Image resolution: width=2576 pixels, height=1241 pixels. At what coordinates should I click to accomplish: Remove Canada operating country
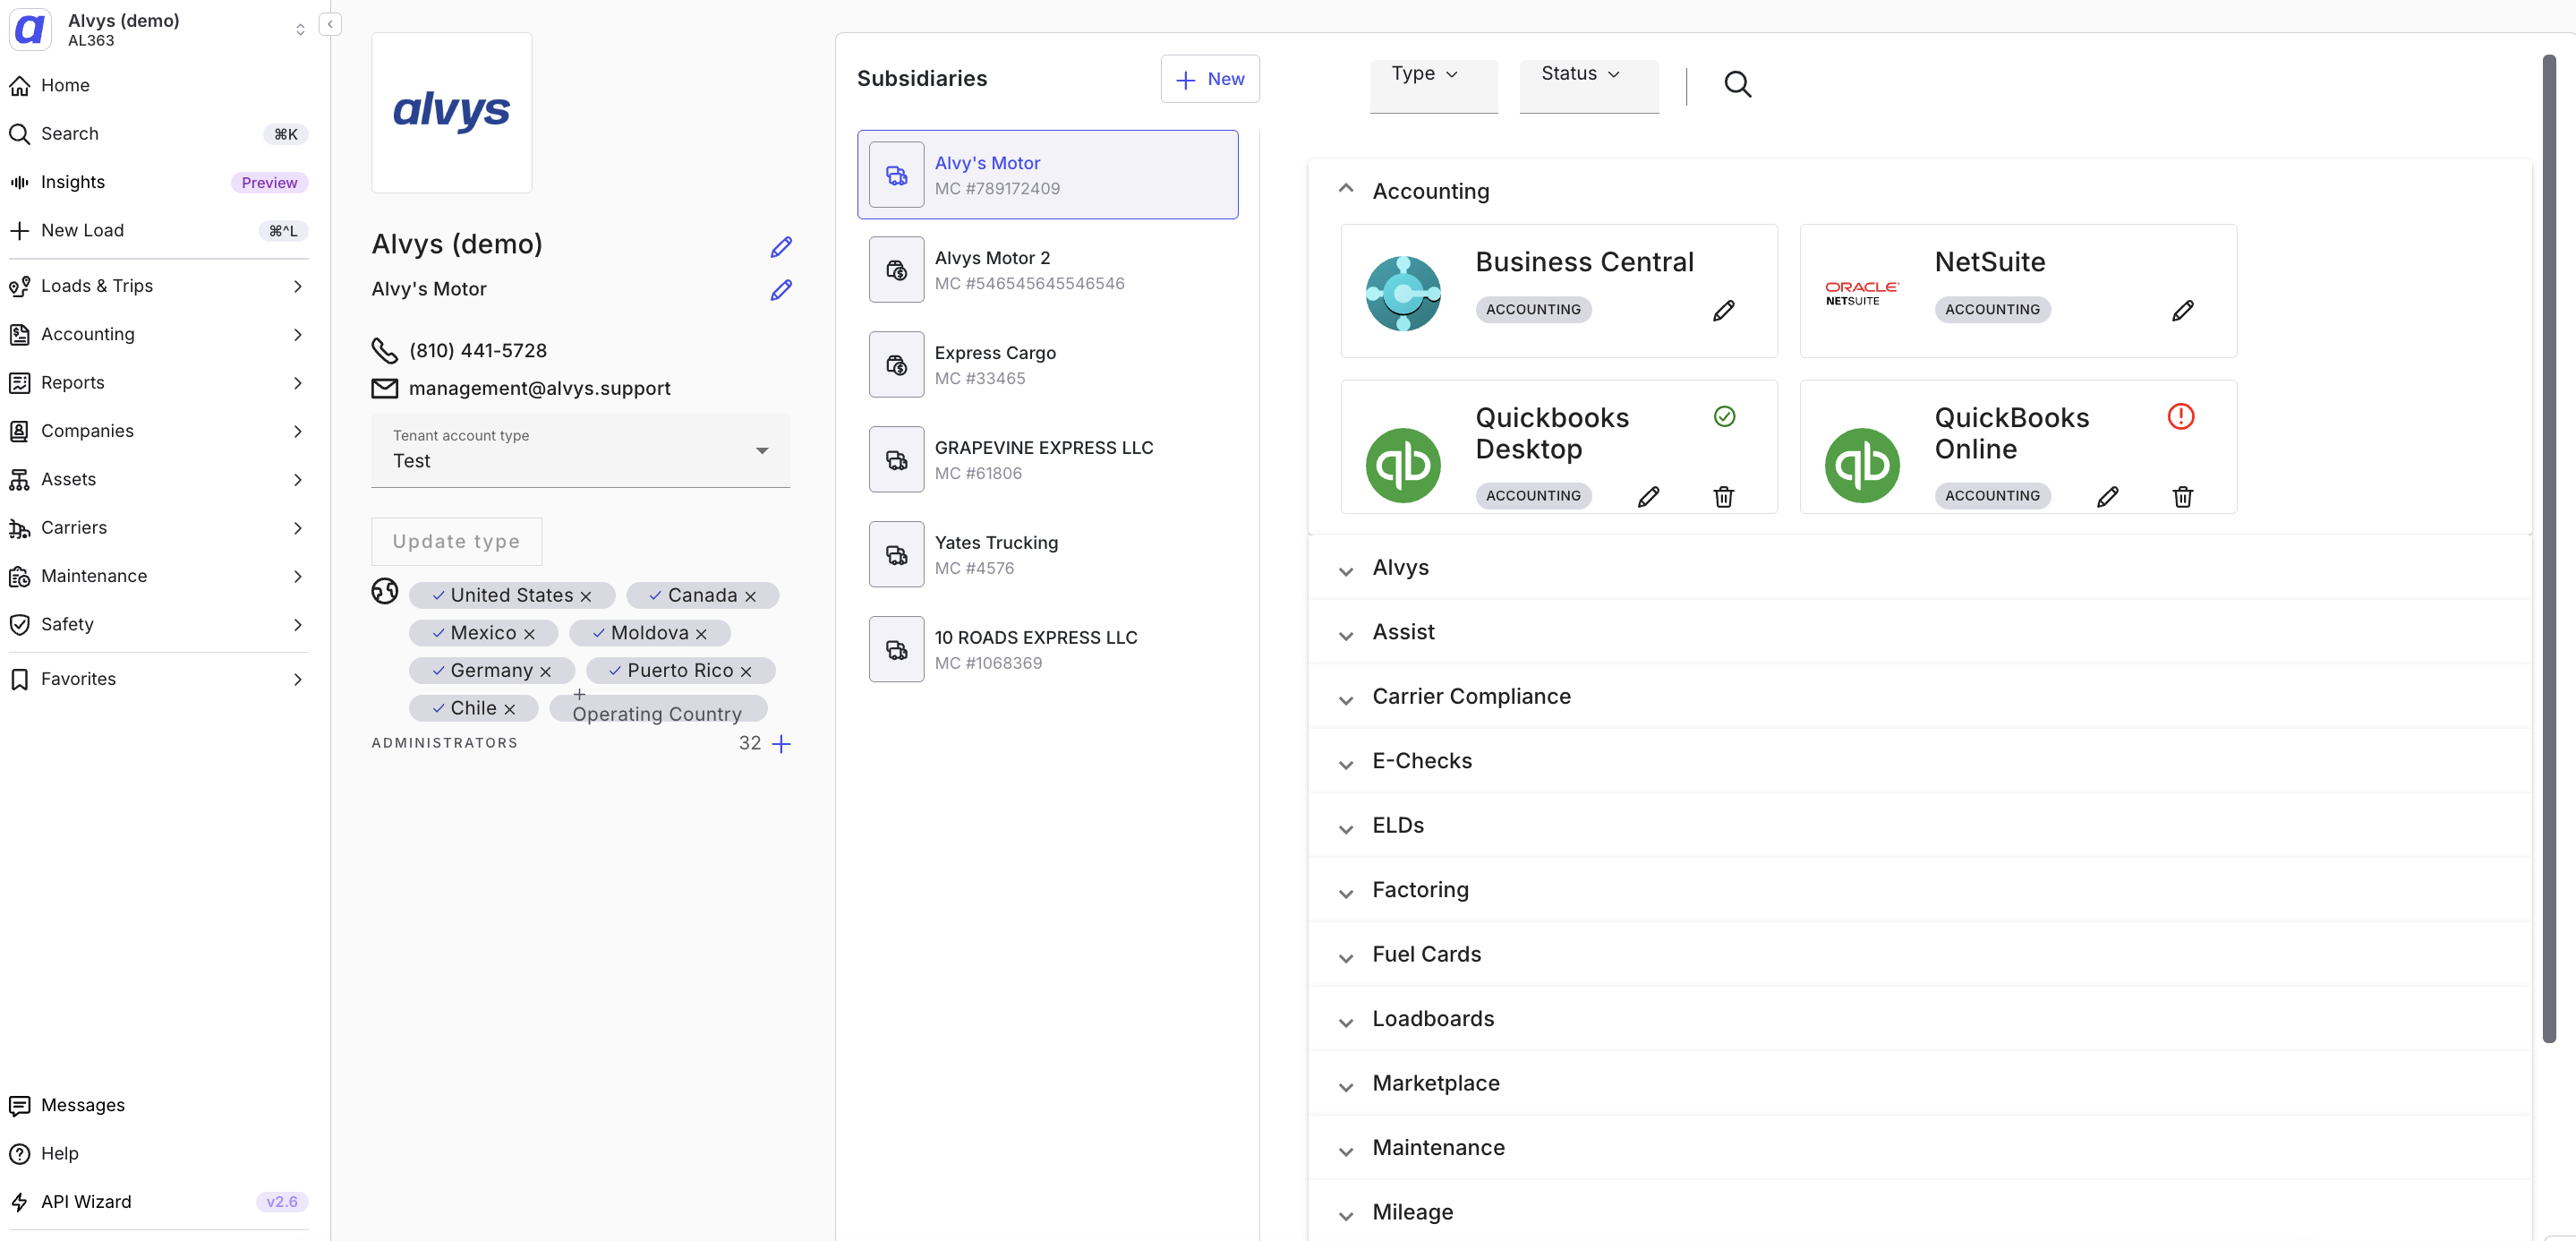750,596
